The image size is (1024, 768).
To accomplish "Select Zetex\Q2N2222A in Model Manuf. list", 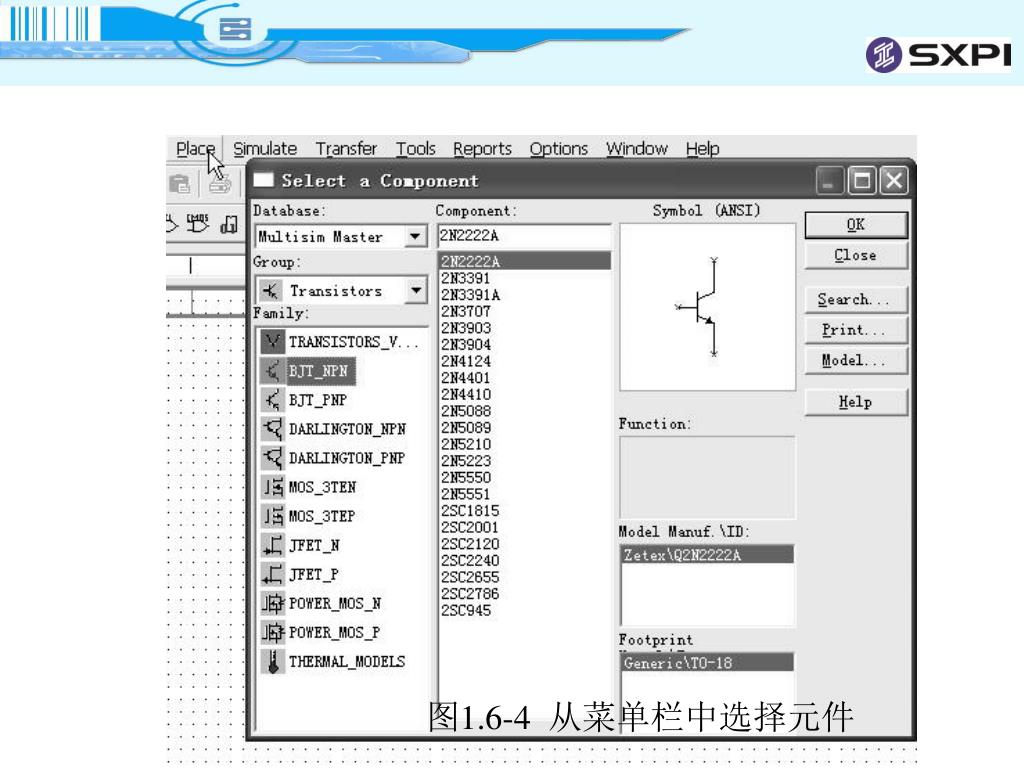I will (x=707, y=555).
